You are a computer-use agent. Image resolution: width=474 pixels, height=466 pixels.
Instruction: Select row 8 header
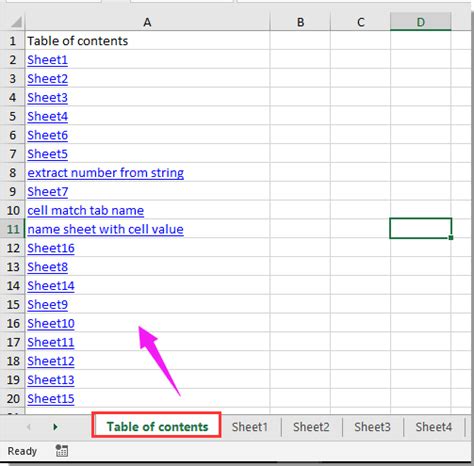(12, 173)
